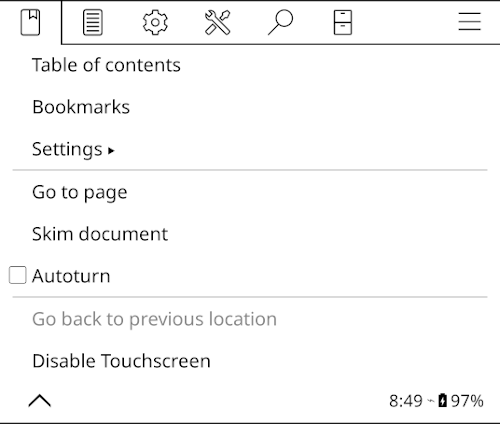Select Skim document
This screenshot has height=424, width=500.
[x=100, y=234]
